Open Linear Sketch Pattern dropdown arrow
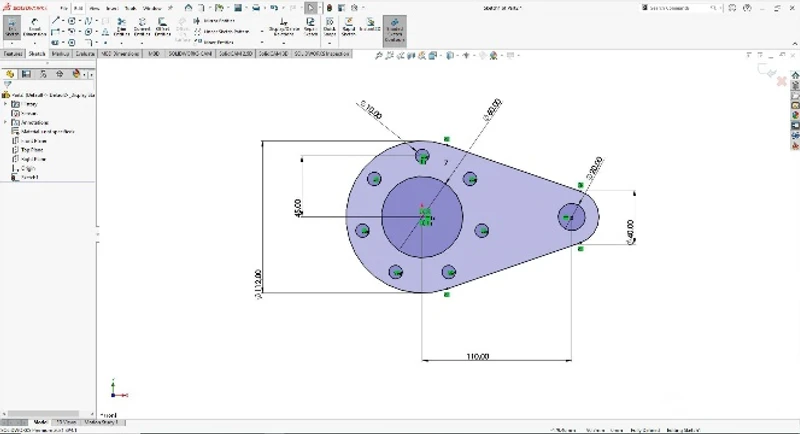The height and width of the screenshot is (434, 800). (262, 31)
